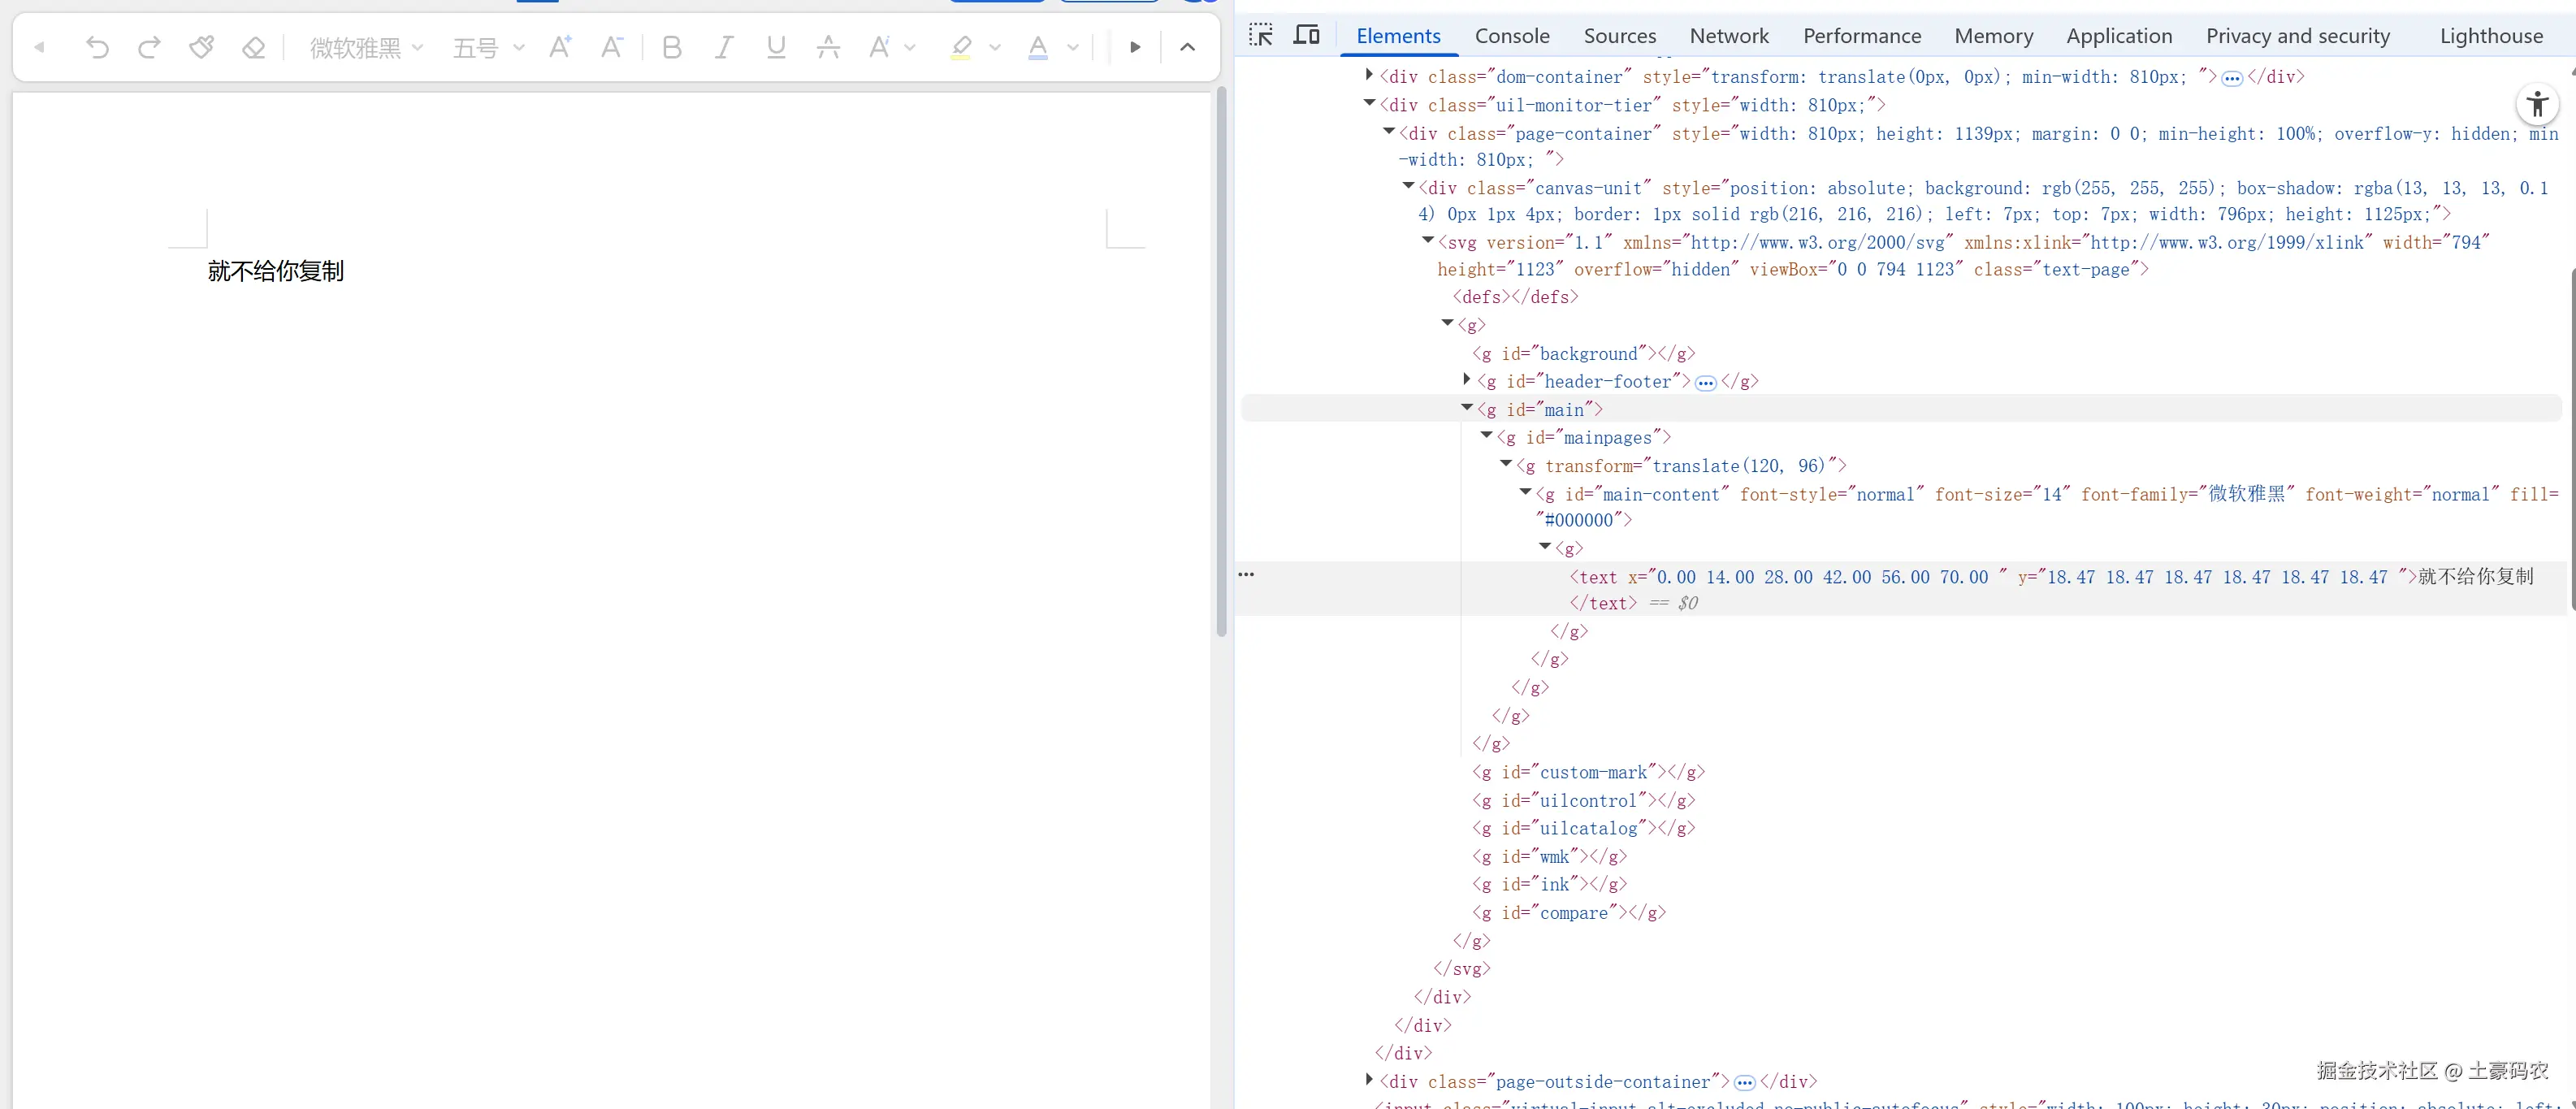Click the 就不给你复制 text in the document
The width and height of the screenshot is (2576, 1109).
(x=276, y=271)
